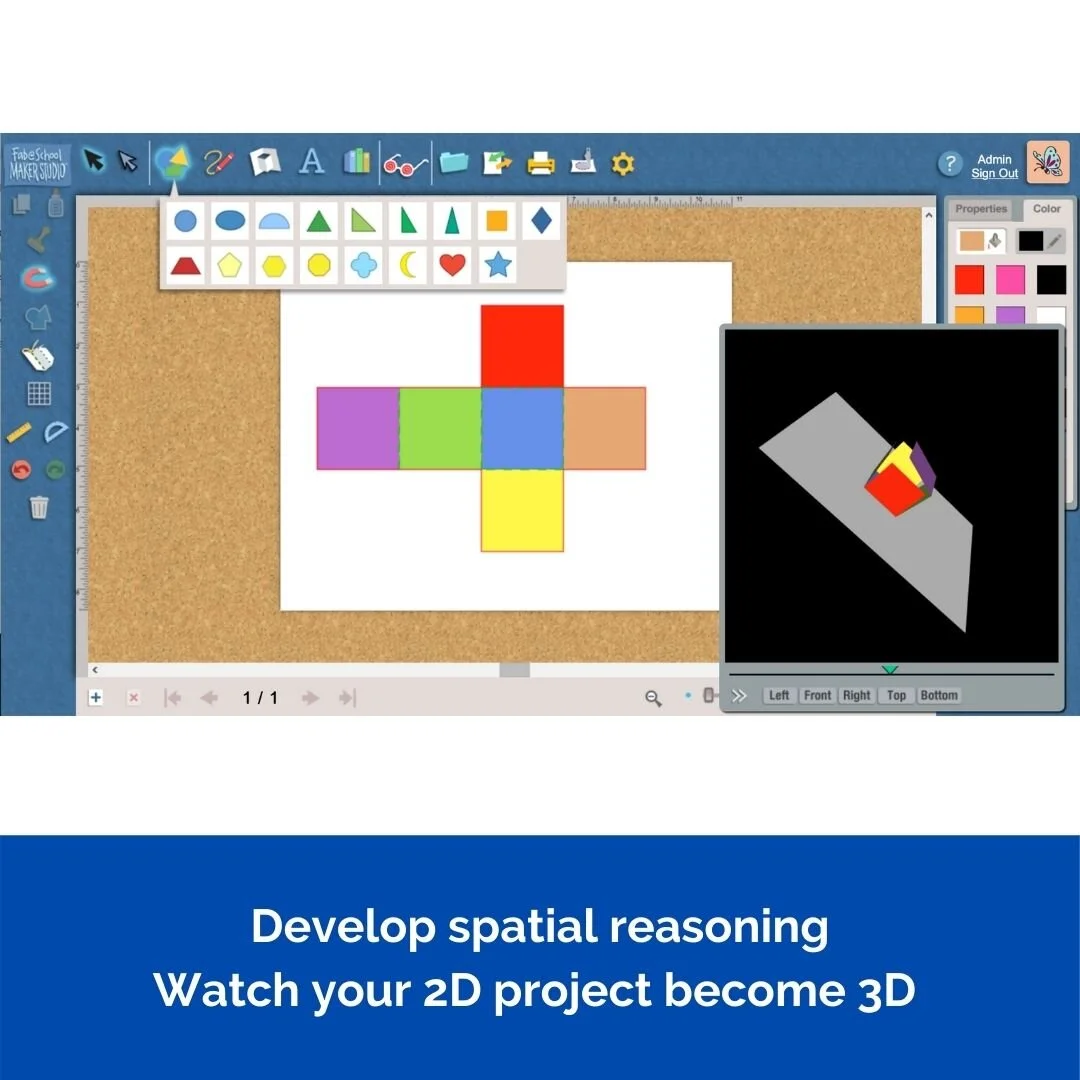The width and height of the screenshot is (1080, 1080).
Task: Open settings with the gear icon
Action: click(x=623, y=164)
